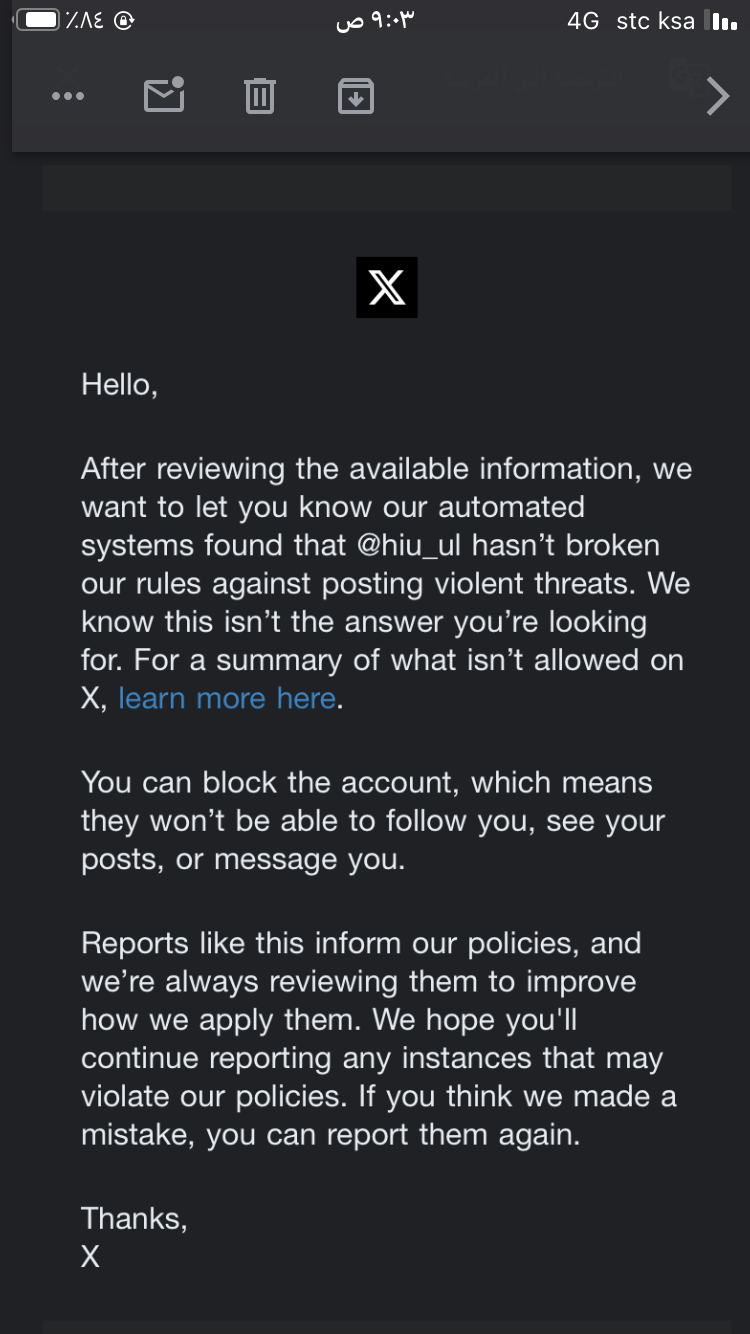Select the "Hello," greeting line
The width and height of the screenshot is (750, 1334).
click(120, 385)
